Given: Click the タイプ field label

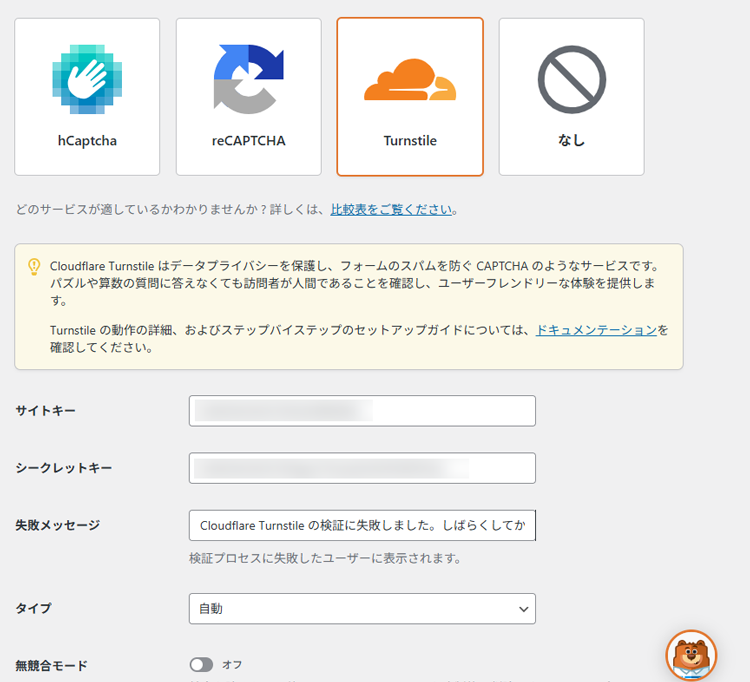Looking at the screenshot, I should [x=33, y=608].
